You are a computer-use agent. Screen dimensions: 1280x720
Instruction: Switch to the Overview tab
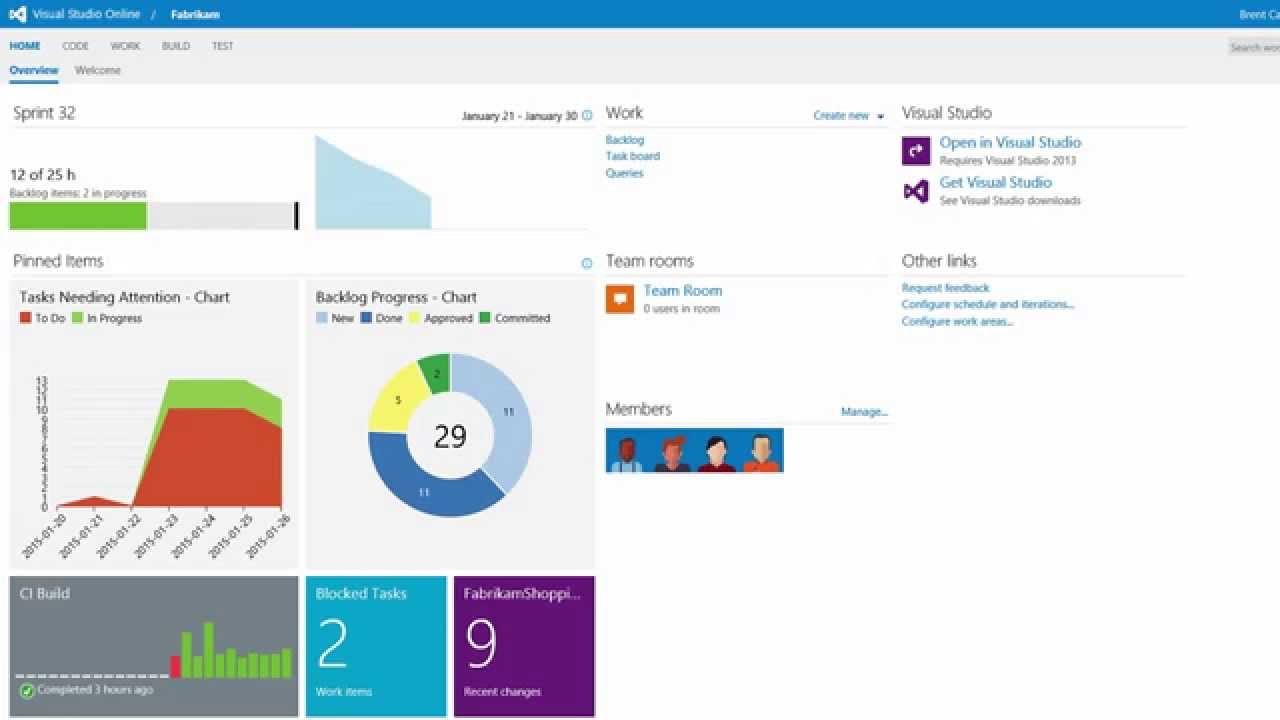34,71
